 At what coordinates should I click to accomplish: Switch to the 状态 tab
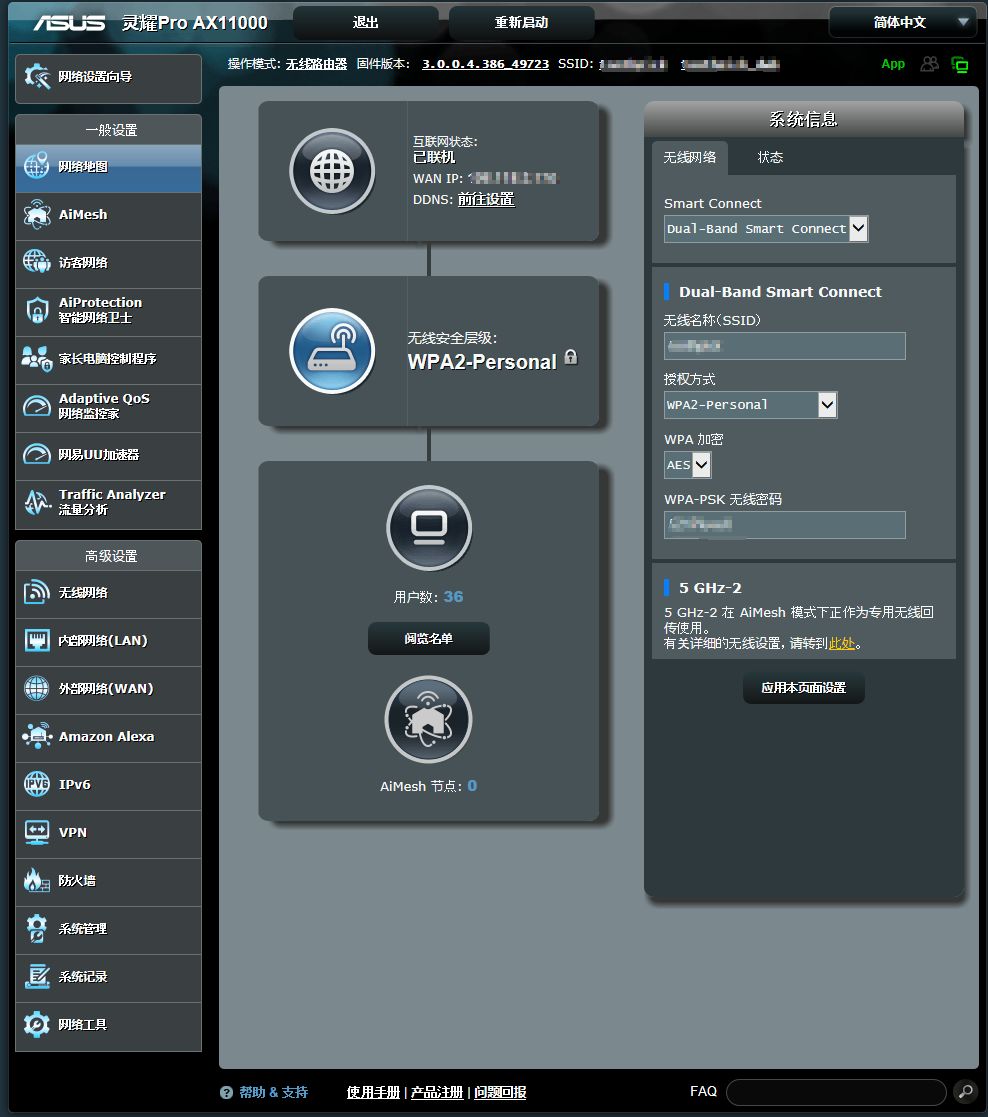point(770,157)
